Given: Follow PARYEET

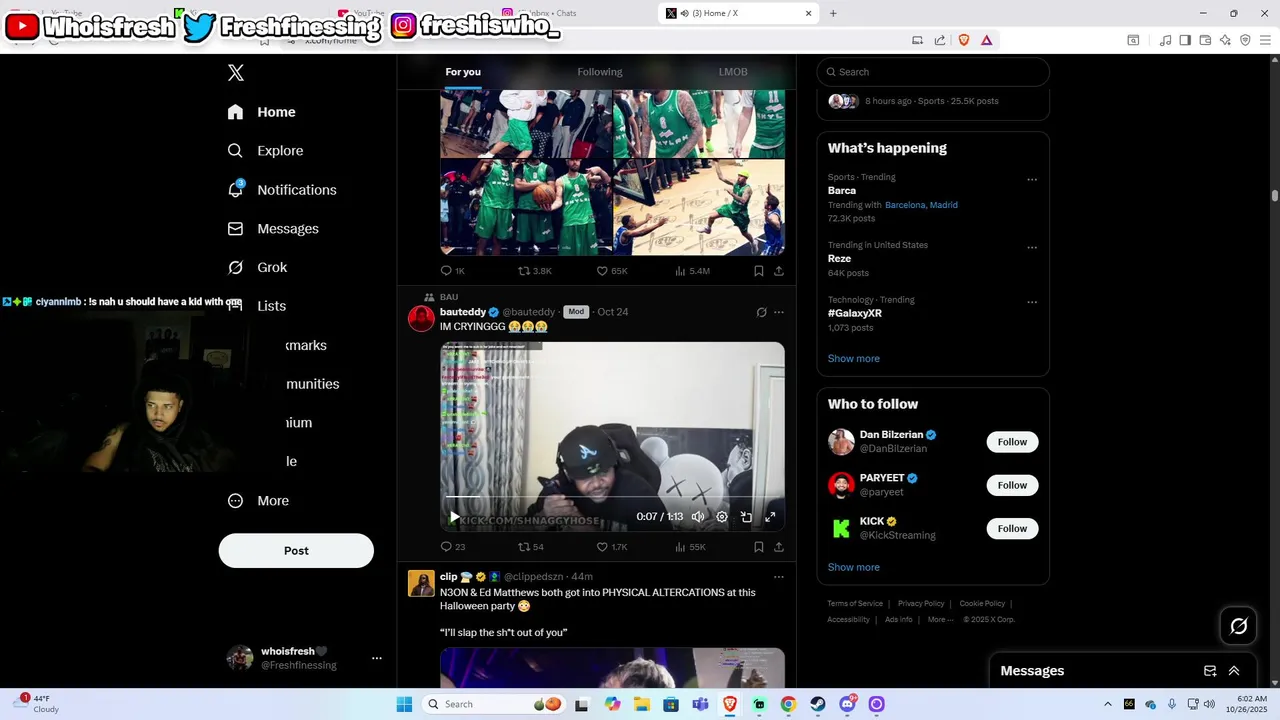Looking at the screenshot, I should [1012, 485].
